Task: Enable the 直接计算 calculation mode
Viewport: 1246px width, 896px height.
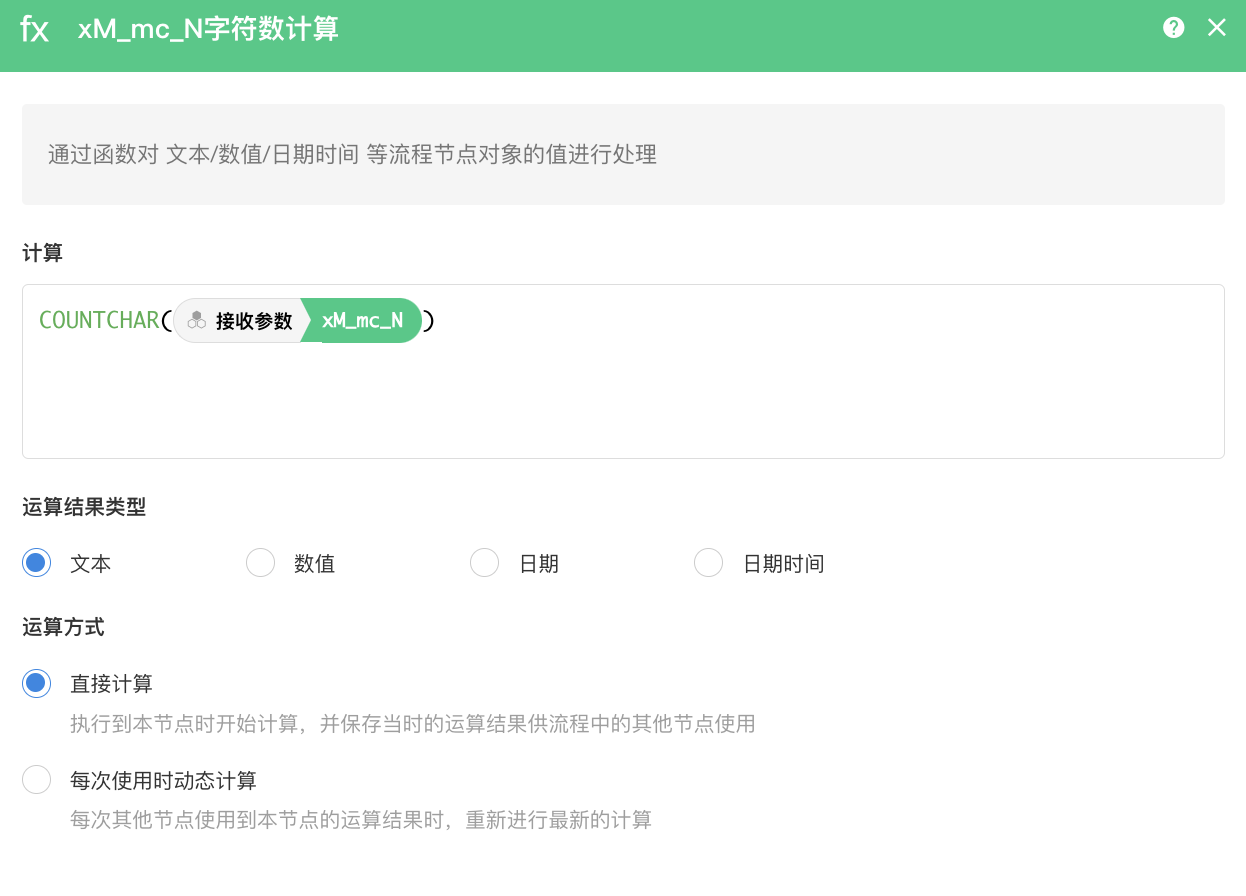Action: pos(37,684)
